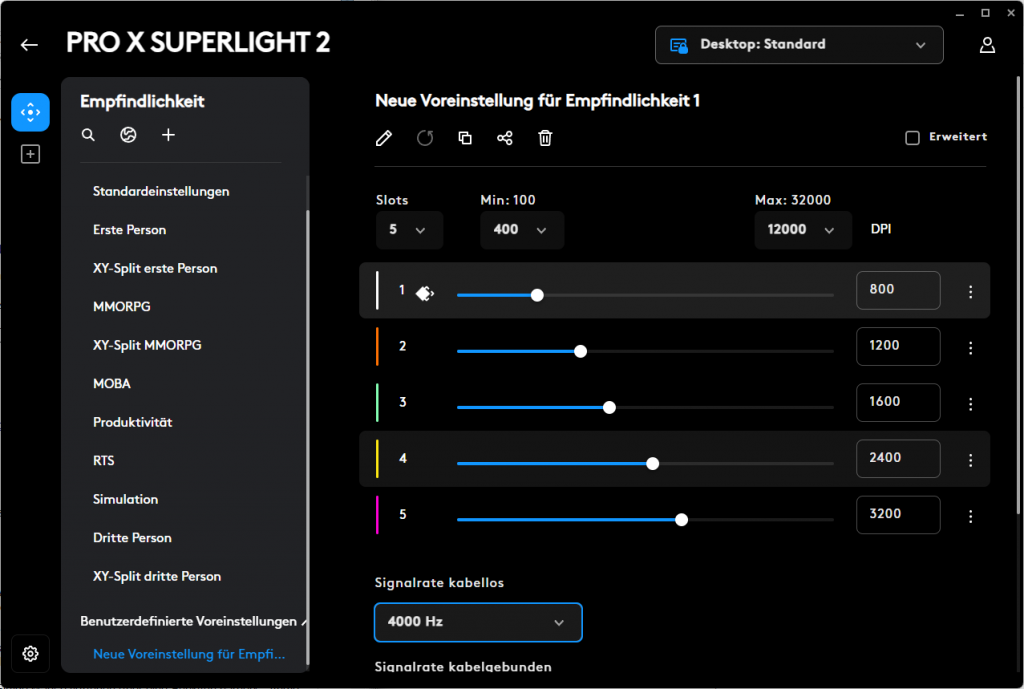Go back using the left arrow
This screenshot has height=689, width=1024.
coord(29,44)
